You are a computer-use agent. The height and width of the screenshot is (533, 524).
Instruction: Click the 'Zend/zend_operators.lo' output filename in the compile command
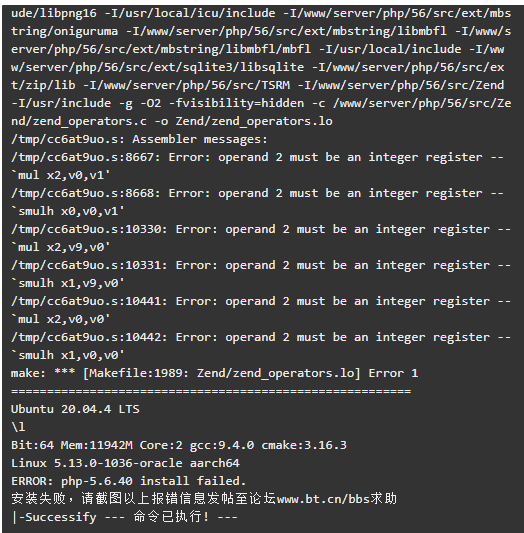coord(254,121)
